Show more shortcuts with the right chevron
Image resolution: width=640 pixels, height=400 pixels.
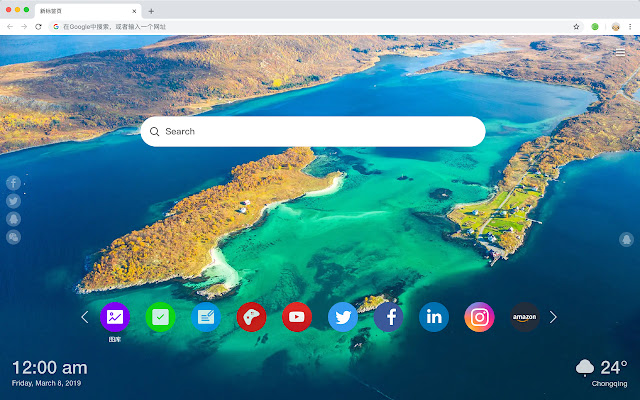553,317
